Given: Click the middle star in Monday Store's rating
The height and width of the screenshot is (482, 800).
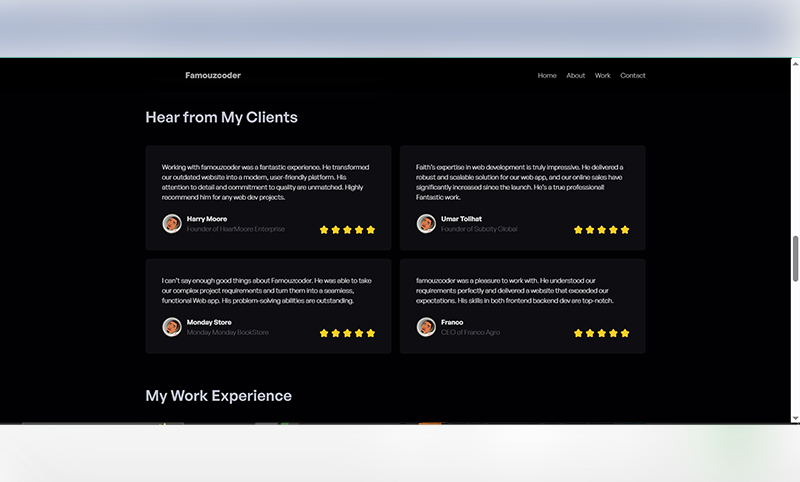Looking at the screenshot, I should click(x=347, y=333).
